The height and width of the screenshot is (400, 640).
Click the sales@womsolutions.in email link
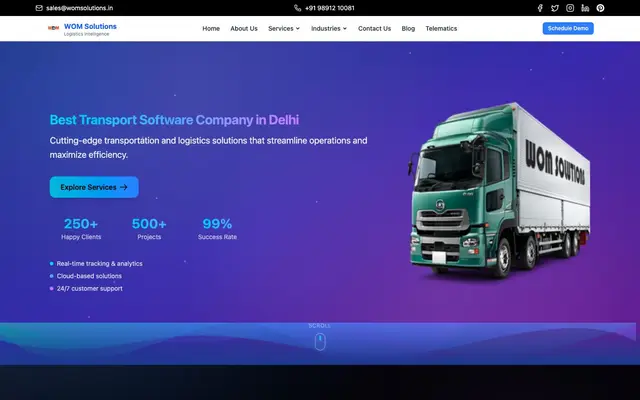click(80, 8)
